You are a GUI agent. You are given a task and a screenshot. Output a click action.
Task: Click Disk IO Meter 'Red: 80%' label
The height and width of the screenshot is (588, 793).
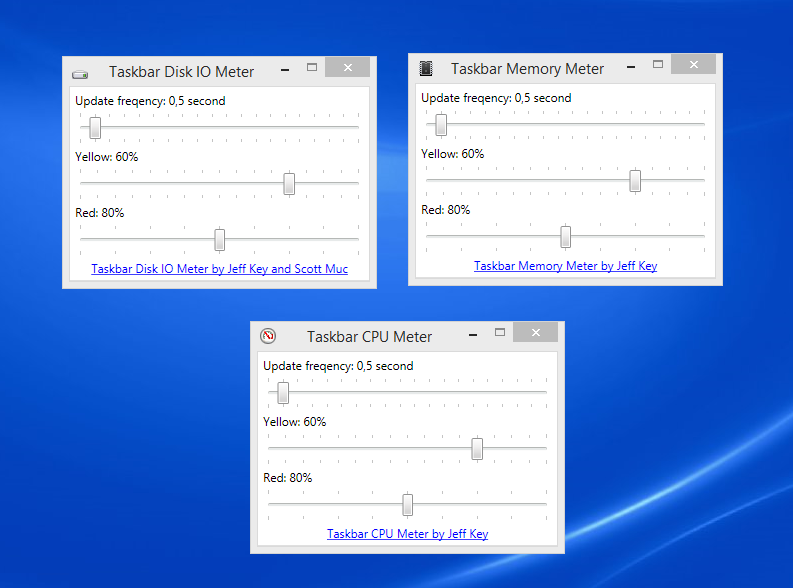[100, 213]
